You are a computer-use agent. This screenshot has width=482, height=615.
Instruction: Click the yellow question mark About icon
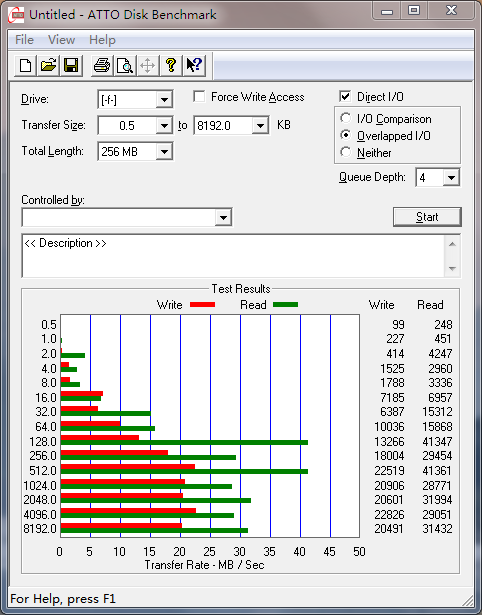(x=171, y=65)
